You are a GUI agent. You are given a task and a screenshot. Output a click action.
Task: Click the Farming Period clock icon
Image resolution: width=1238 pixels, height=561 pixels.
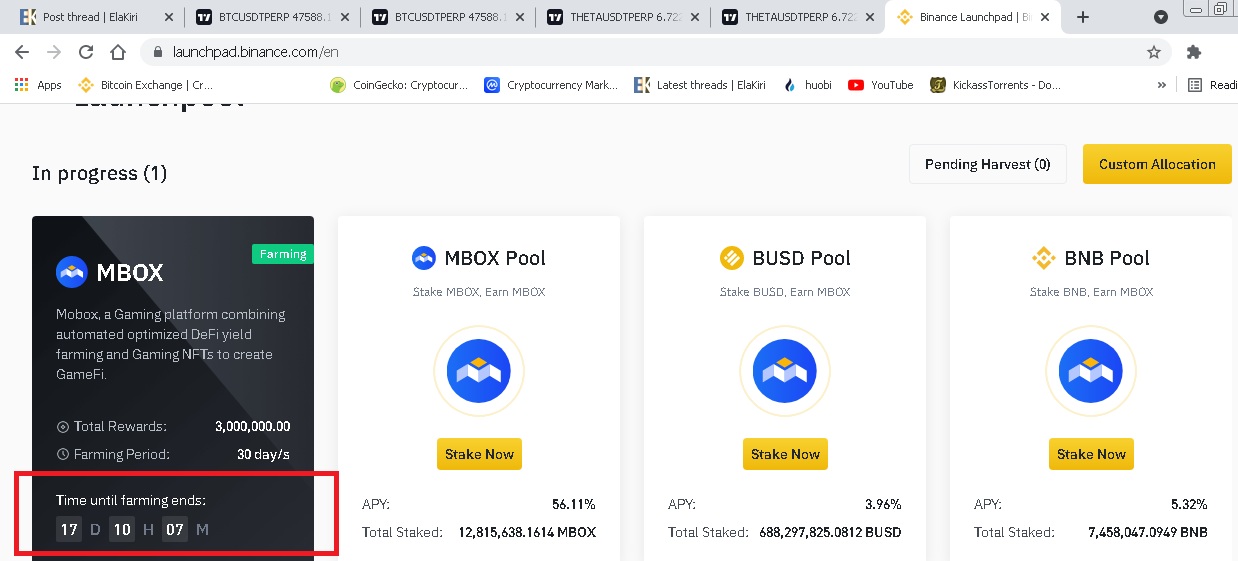coord(63,454)
